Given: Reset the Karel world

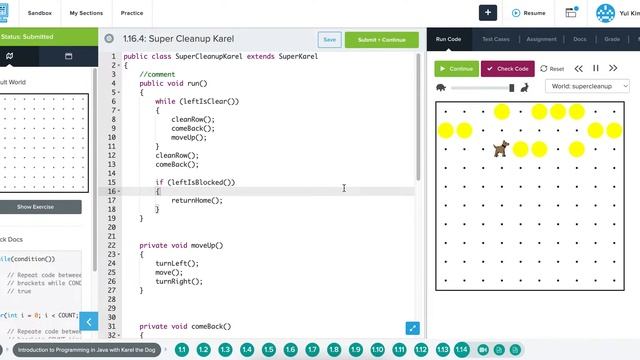Looking at the screenshot, I should click(552, 69).
